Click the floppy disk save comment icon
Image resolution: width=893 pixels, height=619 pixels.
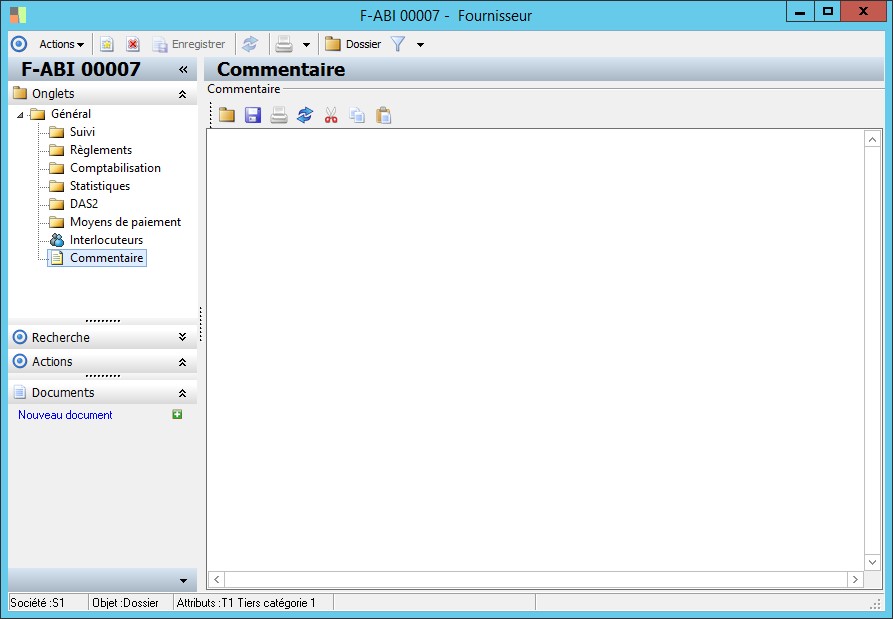[253, 116]
